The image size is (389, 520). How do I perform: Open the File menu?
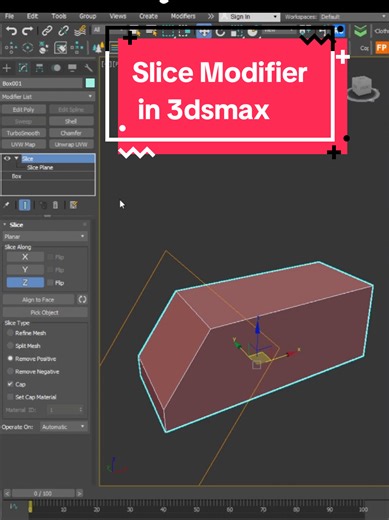point(9,16)
